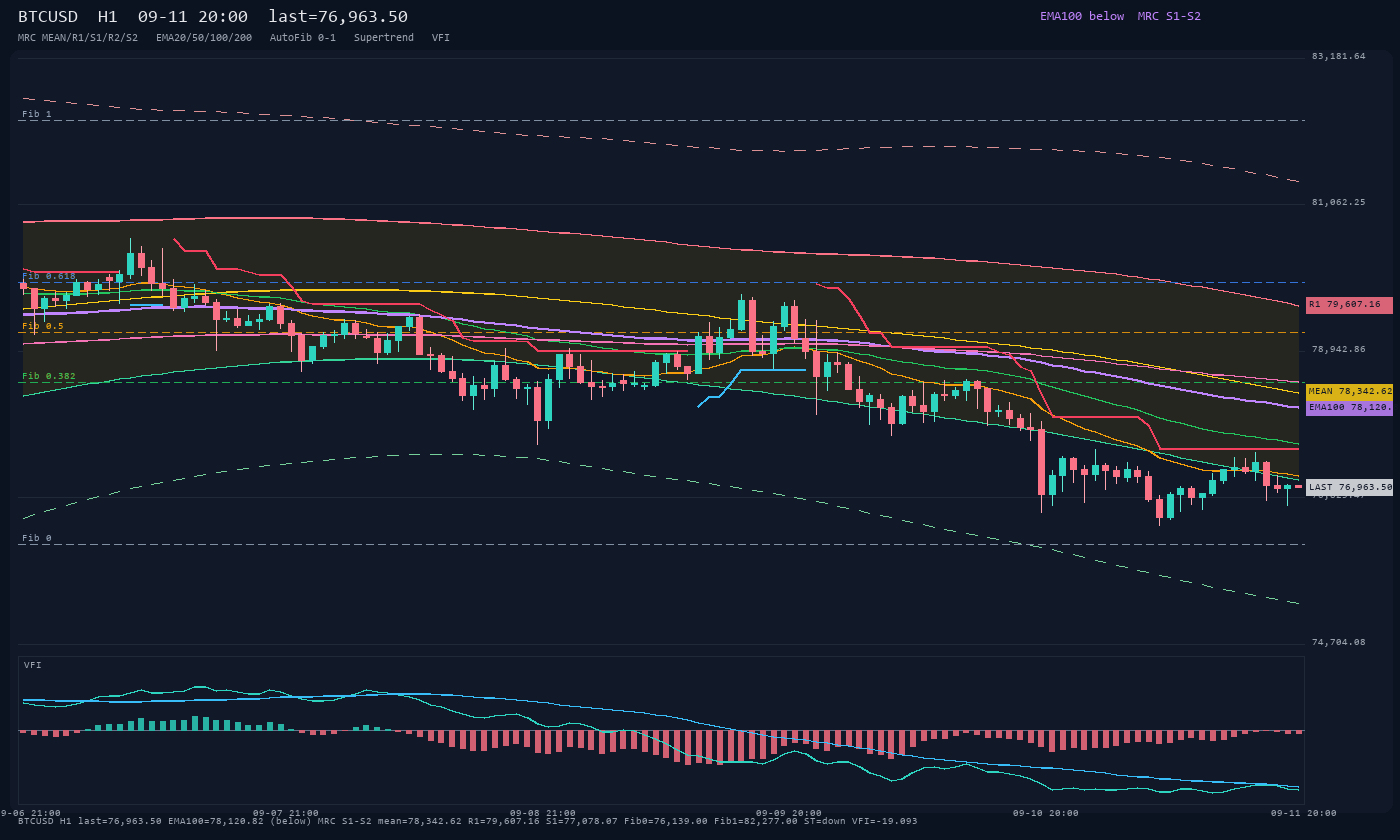Image resolution: width=1400 pixels, height=840 pixels.
Task: Select the AutoFib 0-1 legend entry
Action: point(303,38)
